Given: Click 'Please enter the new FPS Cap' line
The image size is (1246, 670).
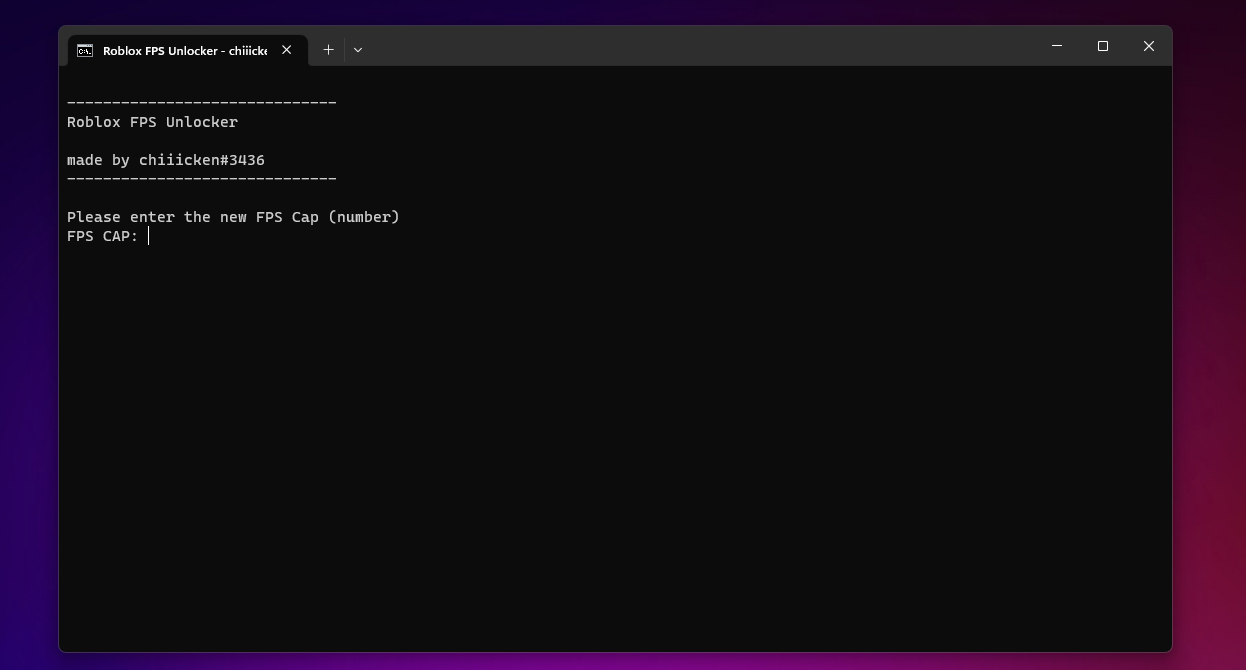Looking at the screenshot, I should 233,217.
